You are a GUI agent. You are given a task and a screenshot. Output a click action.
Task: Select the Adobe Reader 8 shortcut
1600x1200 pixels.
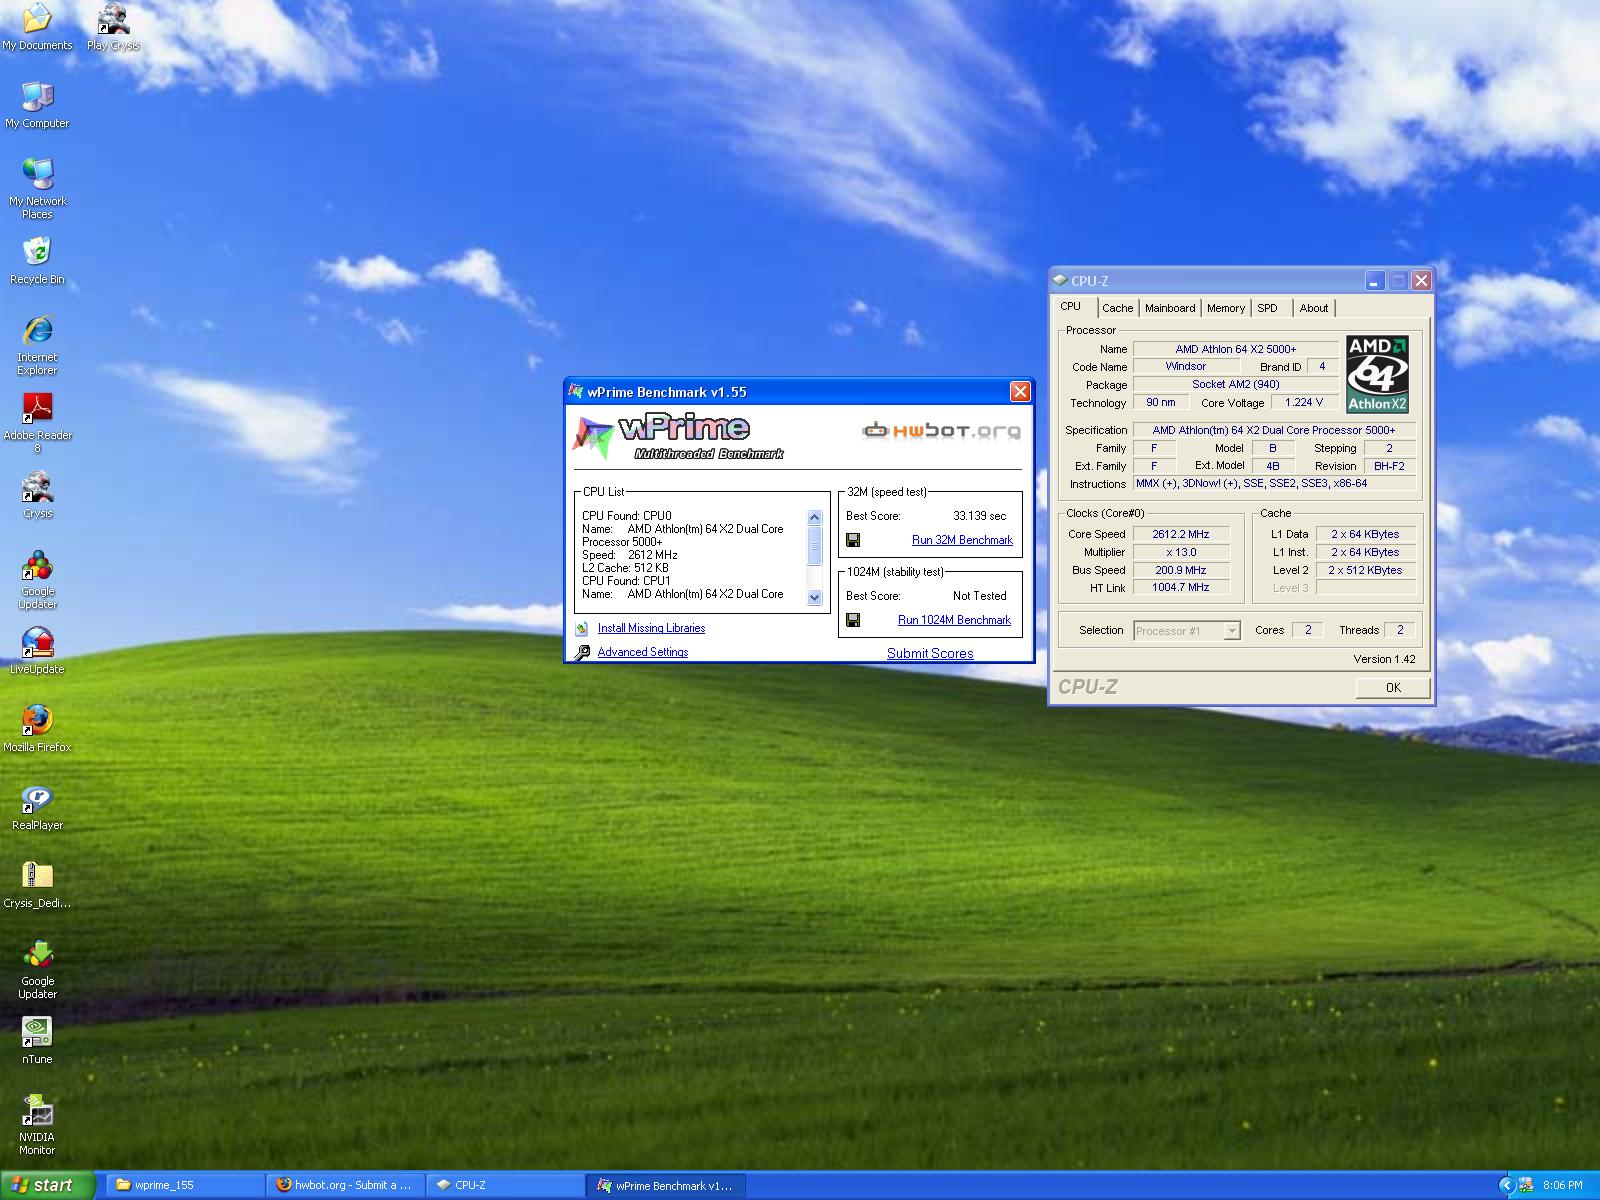coord(37,422)
